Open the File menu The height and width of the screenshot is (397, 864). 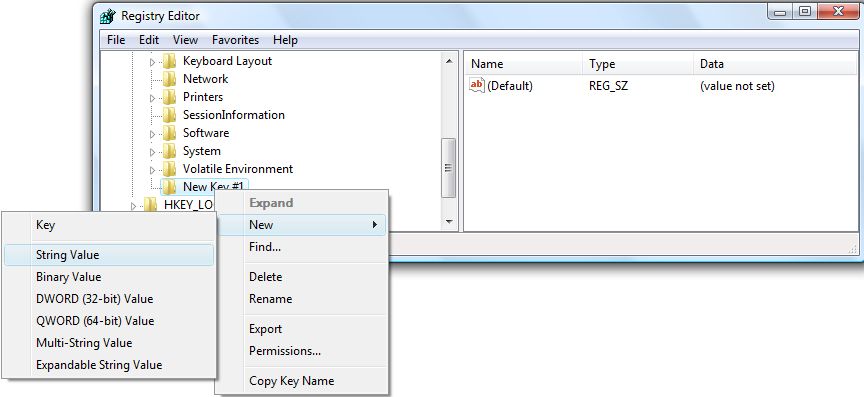116,40
